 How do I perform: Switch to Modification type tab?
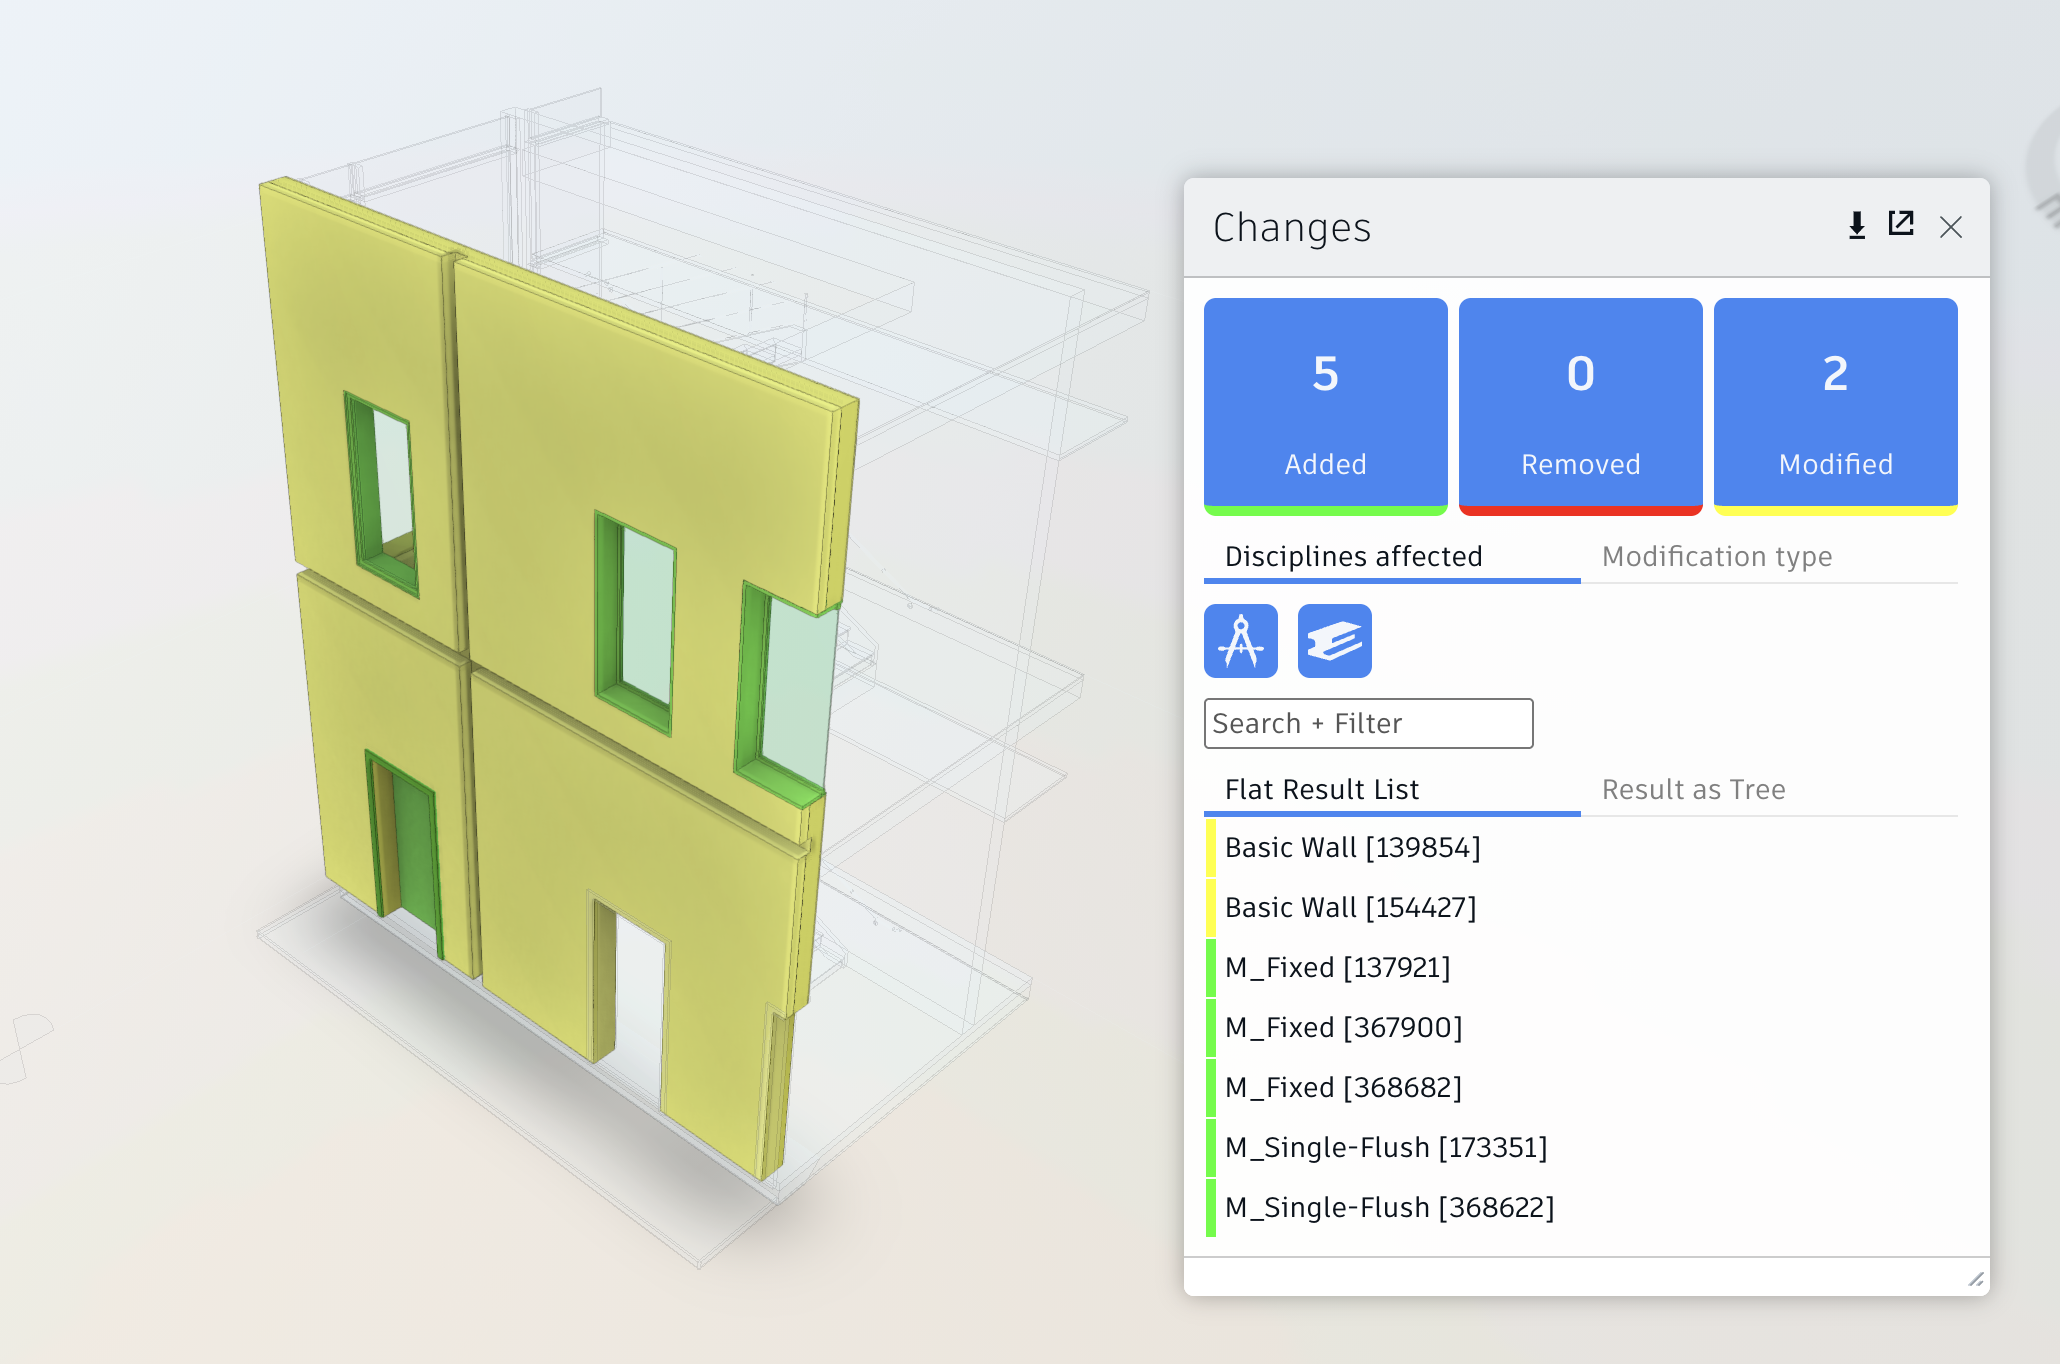click(x=1716, y=557)
